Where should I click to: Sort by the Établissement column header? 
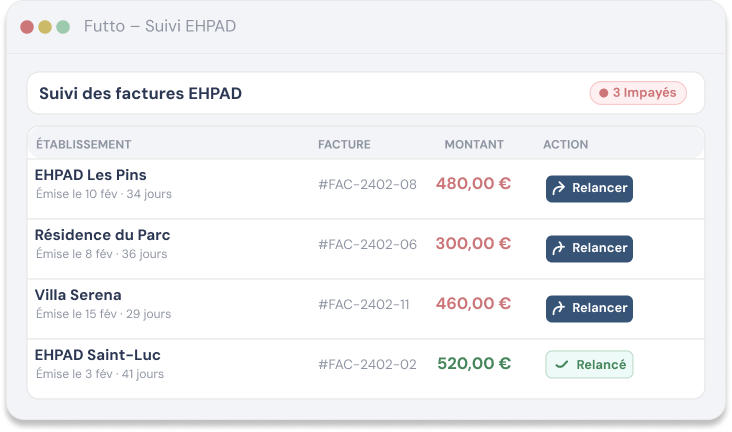point(84,144)
